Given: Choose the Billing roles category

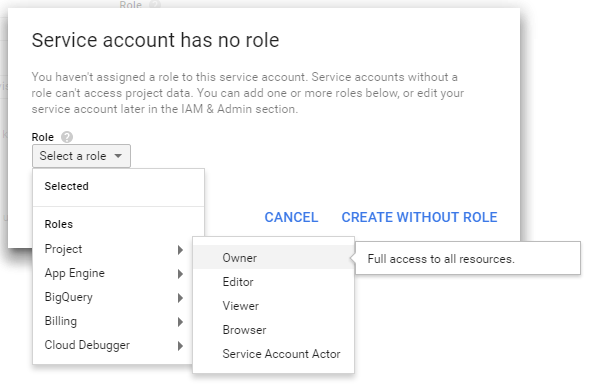Looking at the screenshot, I should pyautogui.click(x=113, y=322).
